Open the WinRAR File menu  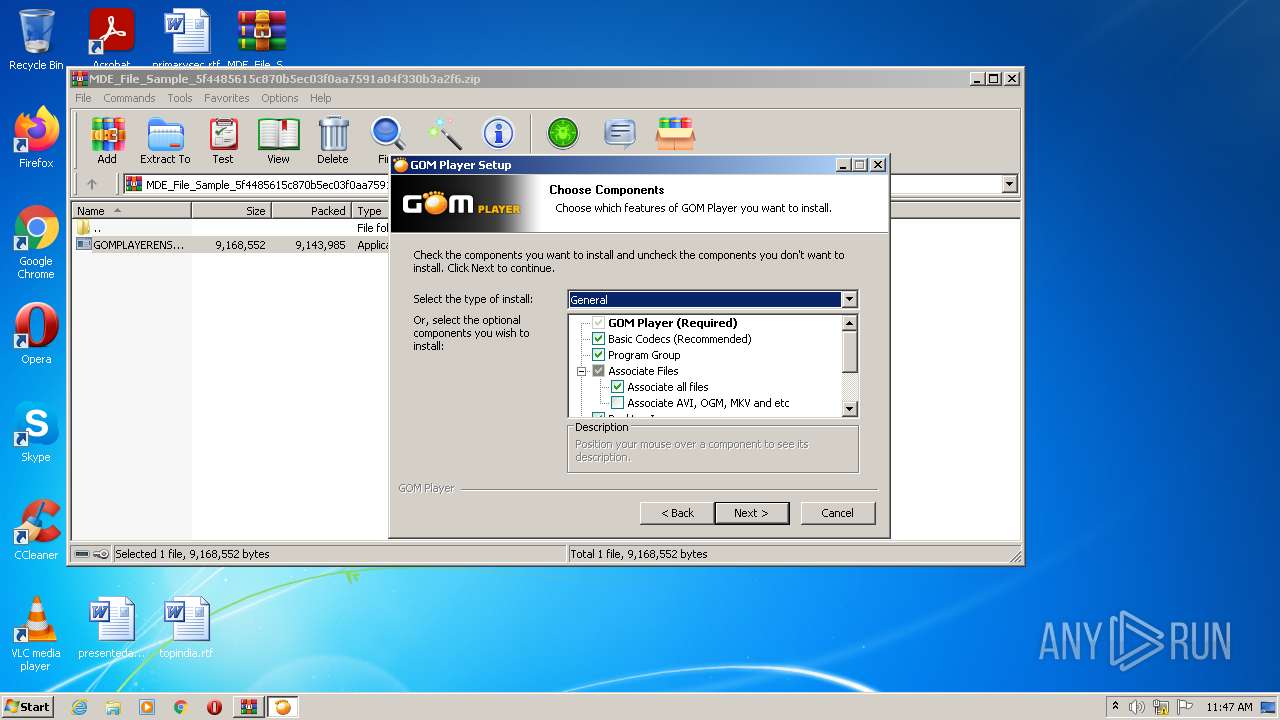83,98
